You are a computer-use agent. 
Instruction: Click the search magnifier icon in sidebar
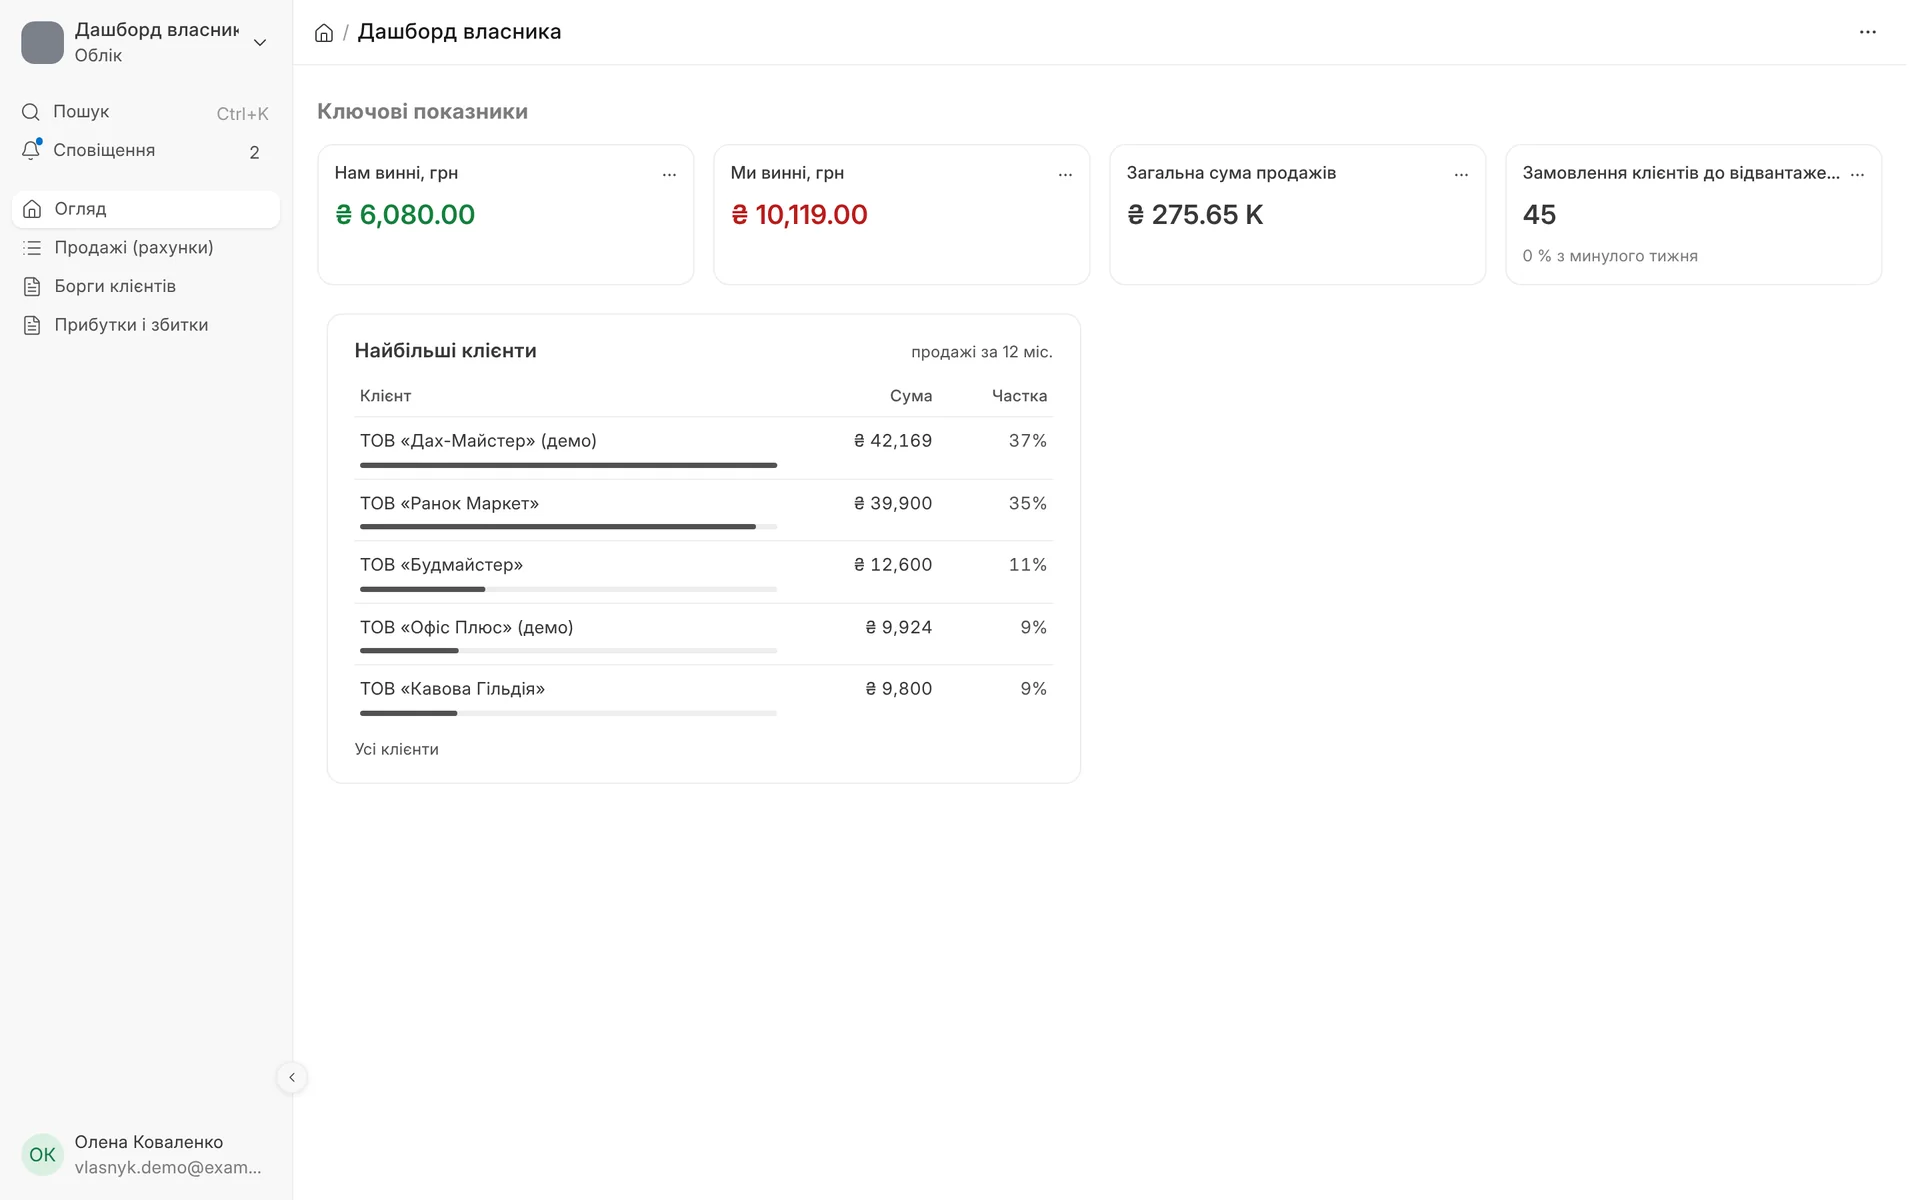31,112
